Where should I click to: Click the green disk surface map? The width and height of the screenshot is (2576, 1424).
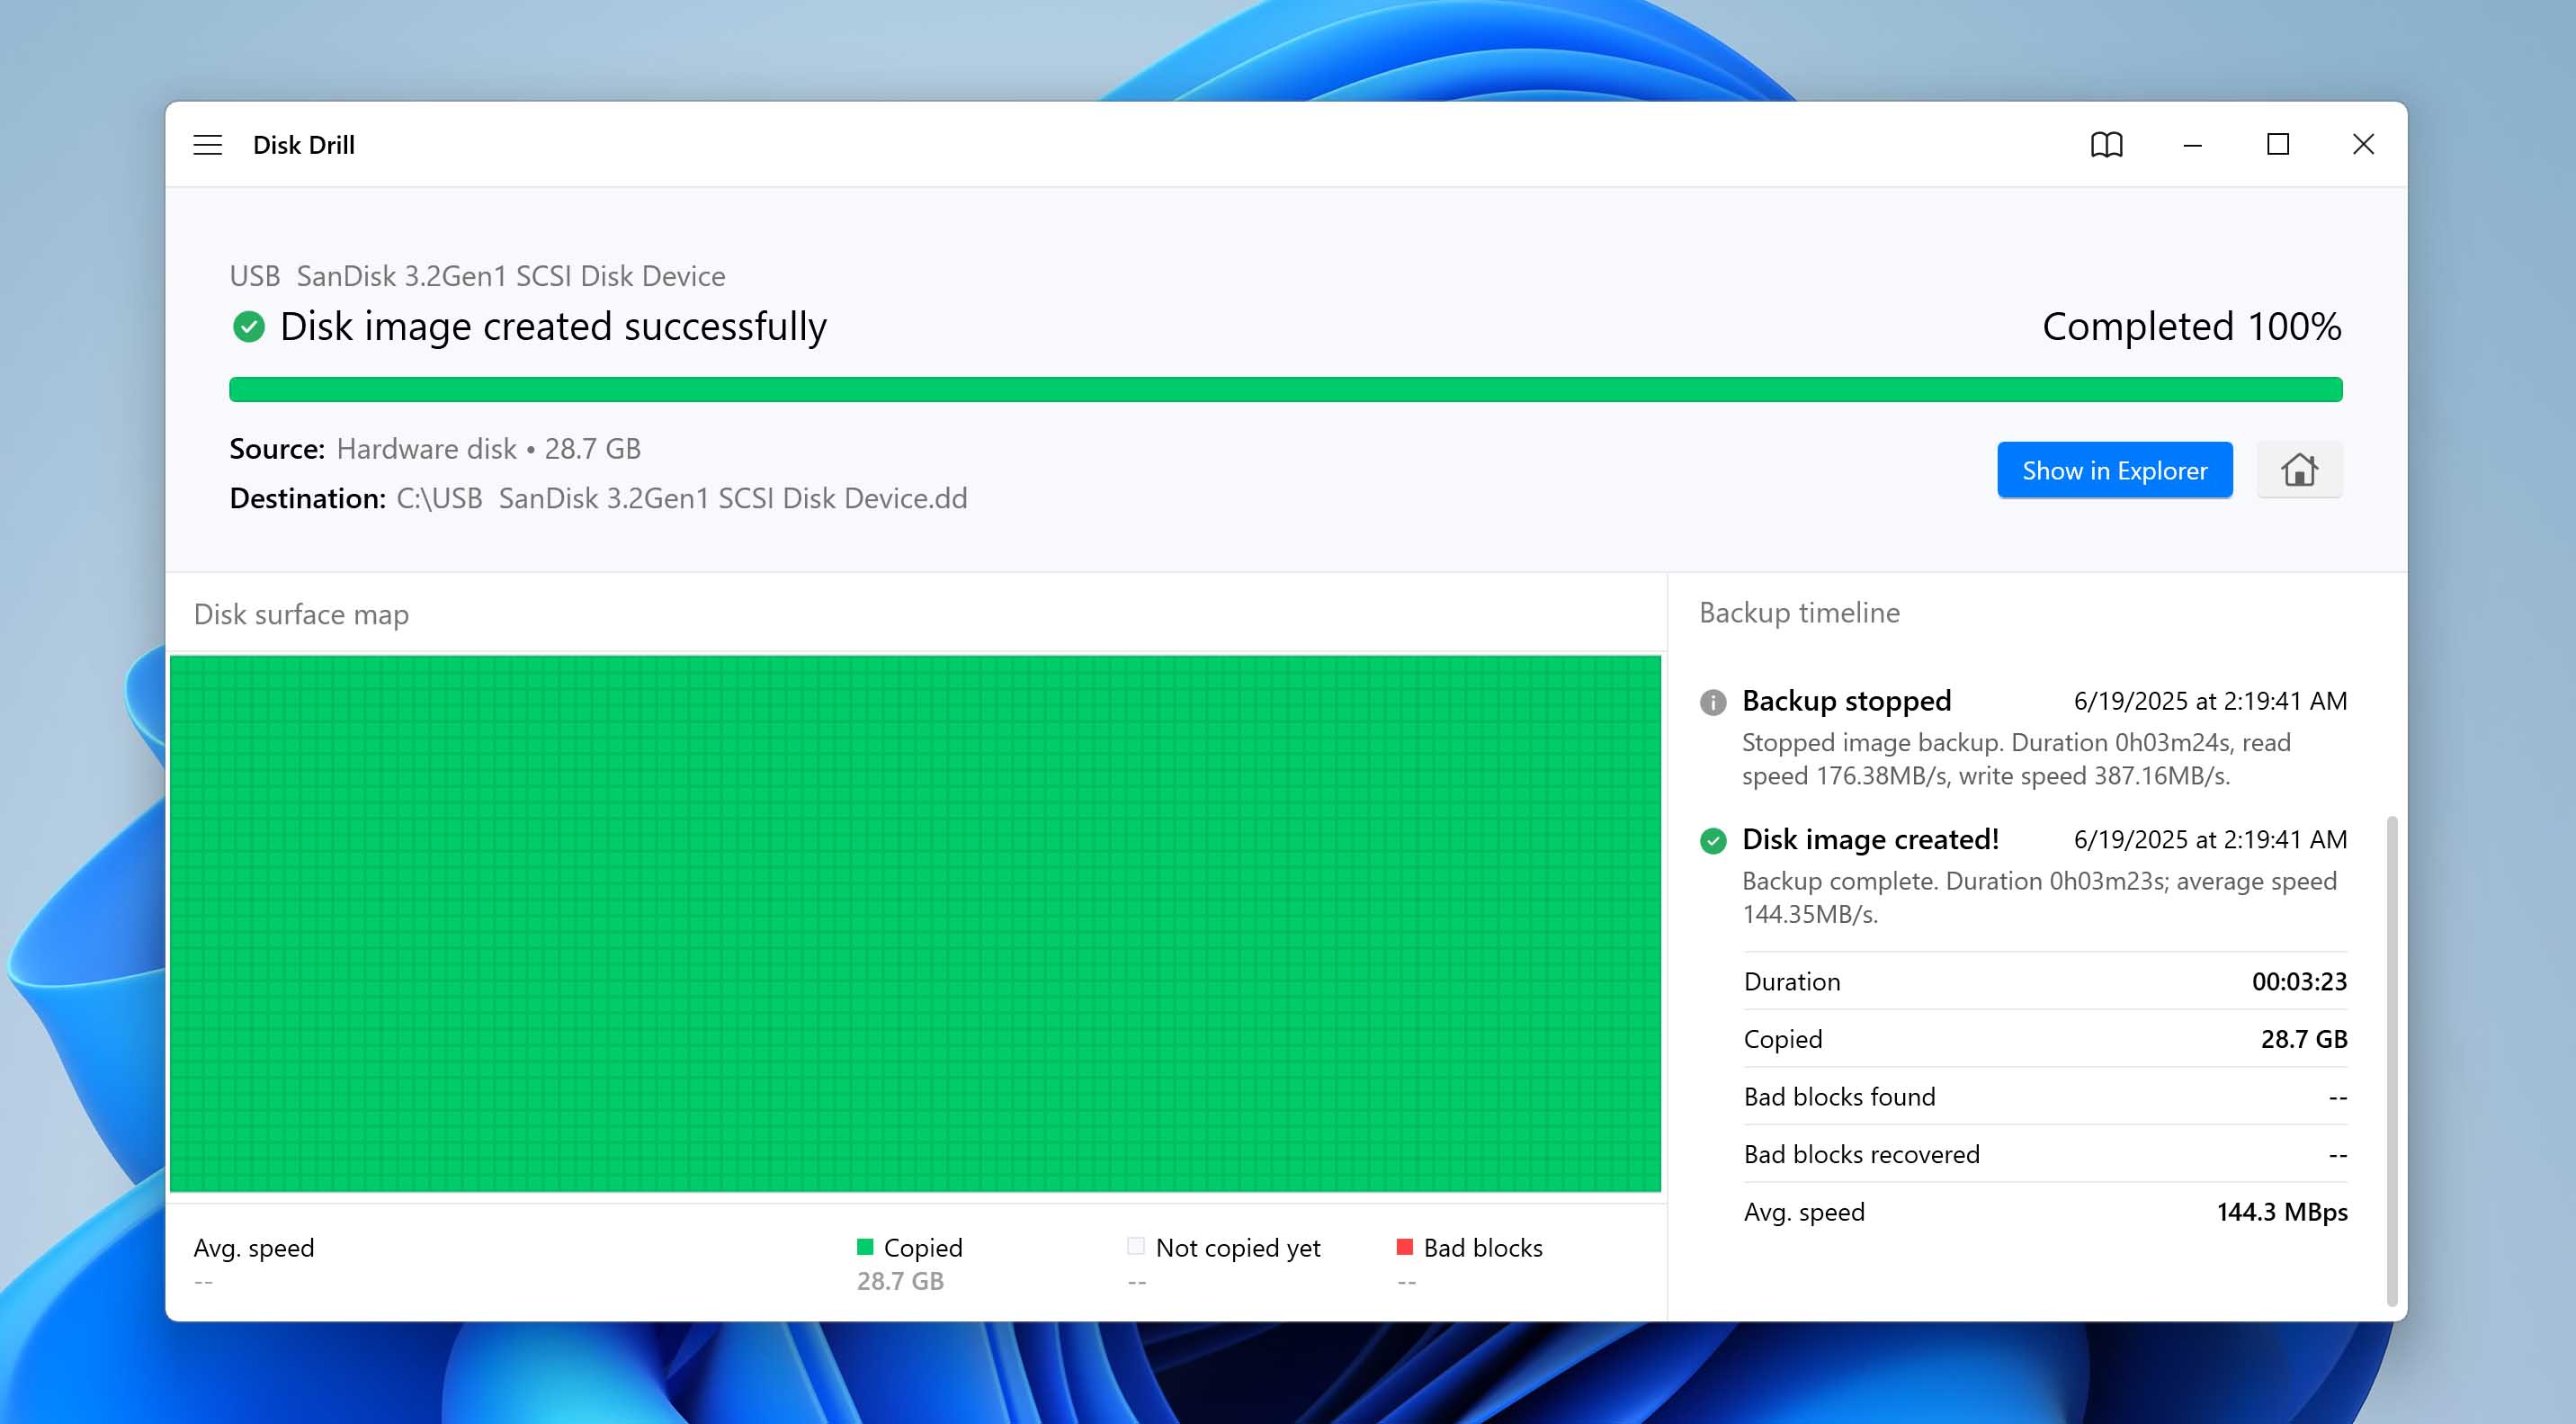(915, 923)
